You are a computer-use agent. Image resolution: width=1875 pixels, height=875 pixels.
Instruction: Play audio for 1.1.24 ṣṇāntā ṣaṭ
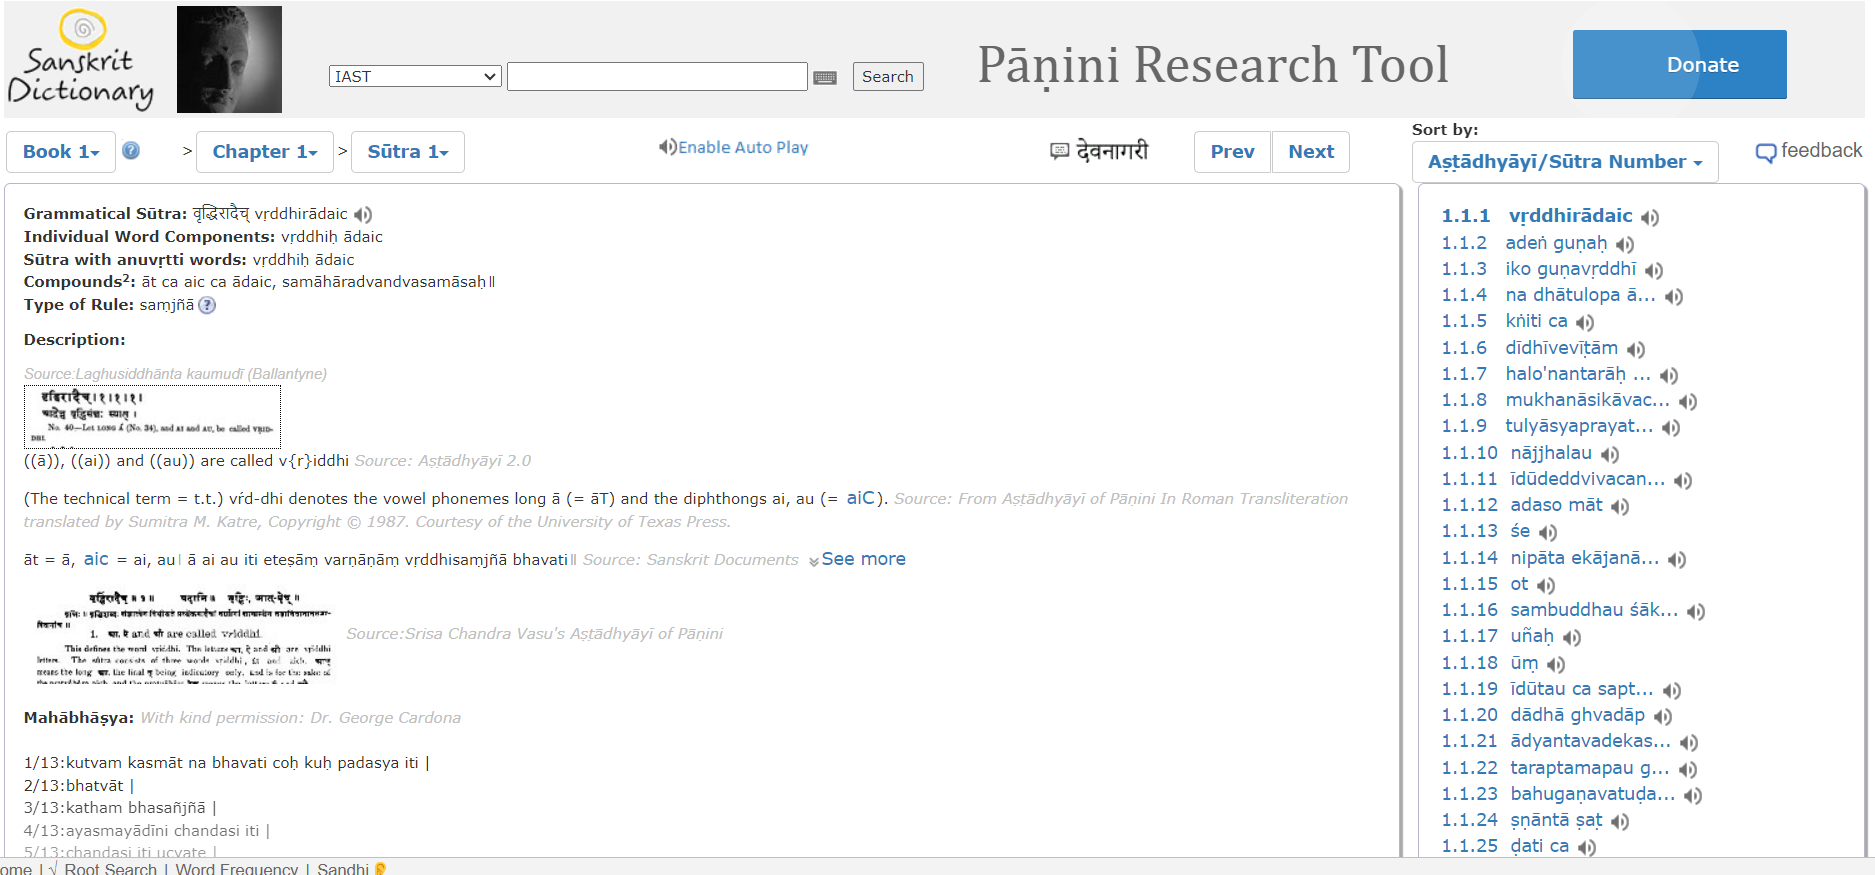tap(1620, 821)
